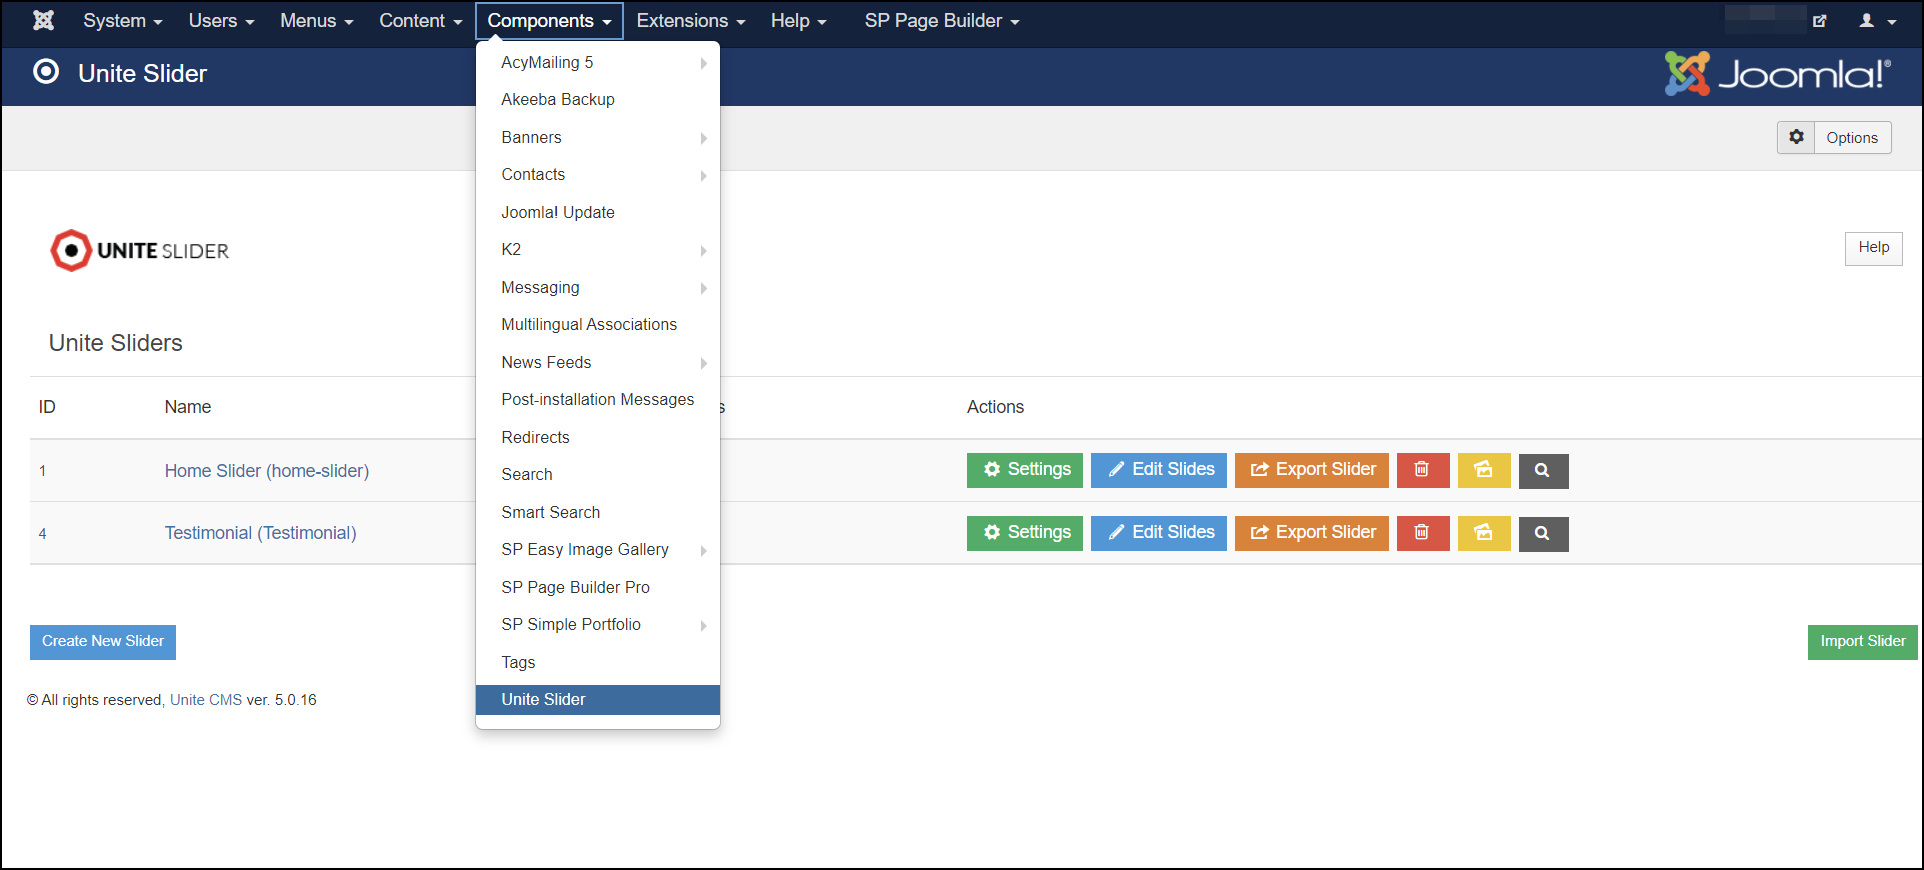Open the user account menu icon

pyautogui.click(x=1877, y=21)
